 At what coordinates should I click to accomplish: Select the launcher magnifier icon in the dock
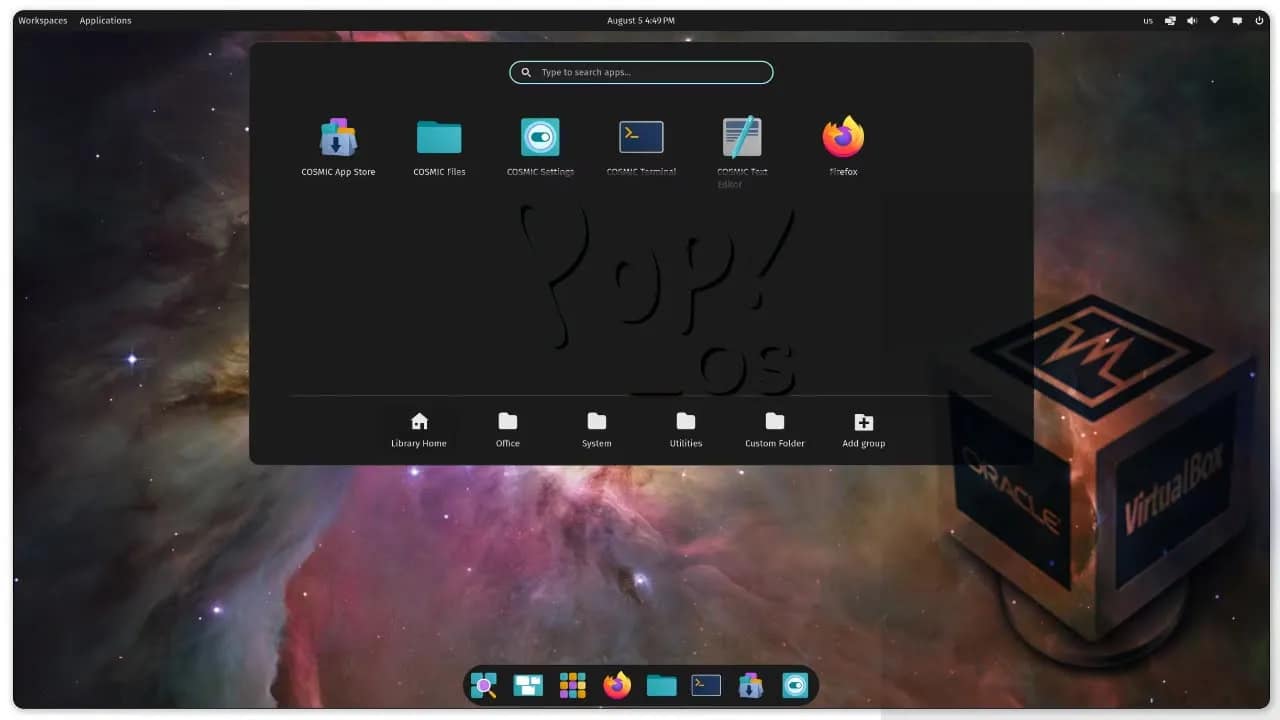coord(484,685)
